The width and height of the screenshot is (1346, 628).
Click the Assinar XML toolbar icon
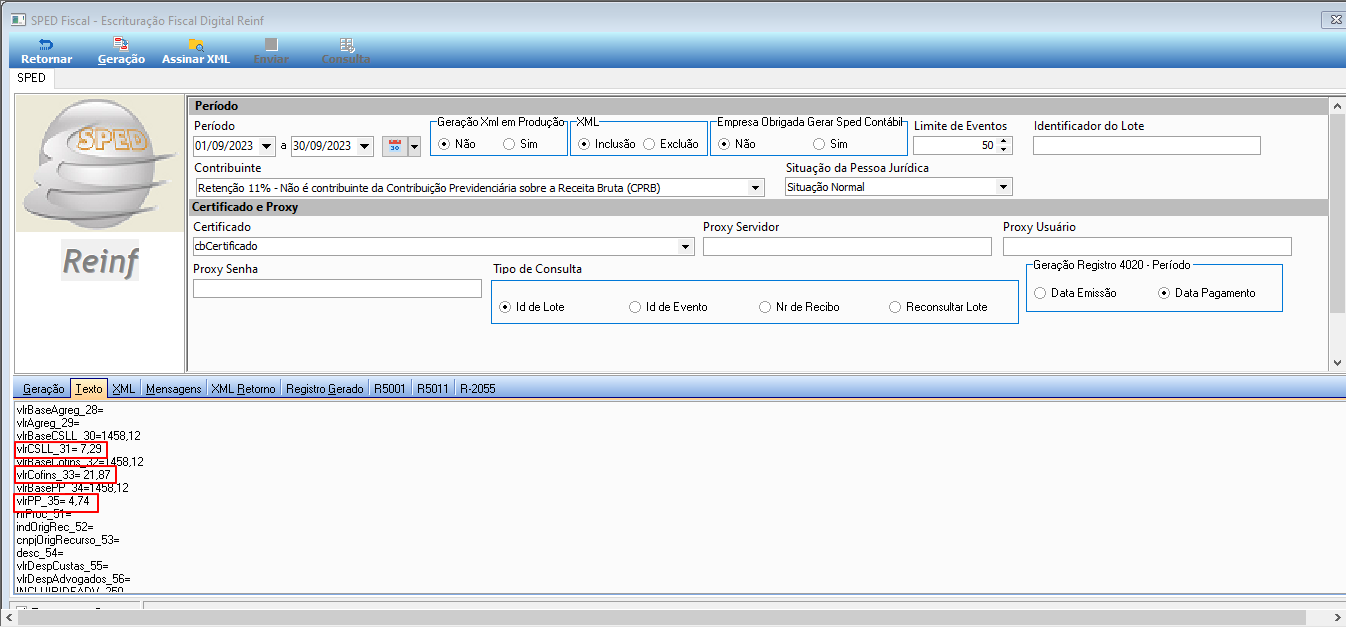click(x=196, y=45)
